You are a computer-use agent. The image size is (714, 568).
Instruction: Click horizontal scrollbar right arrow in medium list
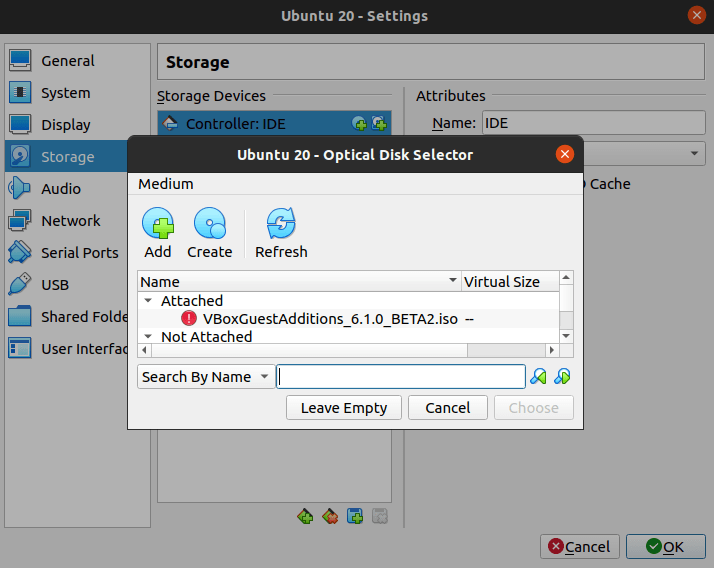point(552,350)
